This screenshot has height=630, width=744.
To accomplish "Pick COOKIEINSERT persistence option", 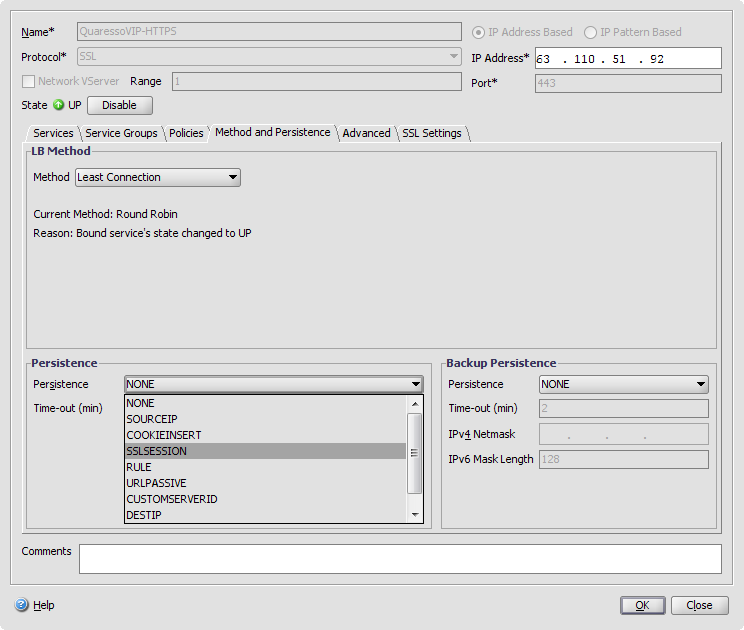I will tap(164, 435).
